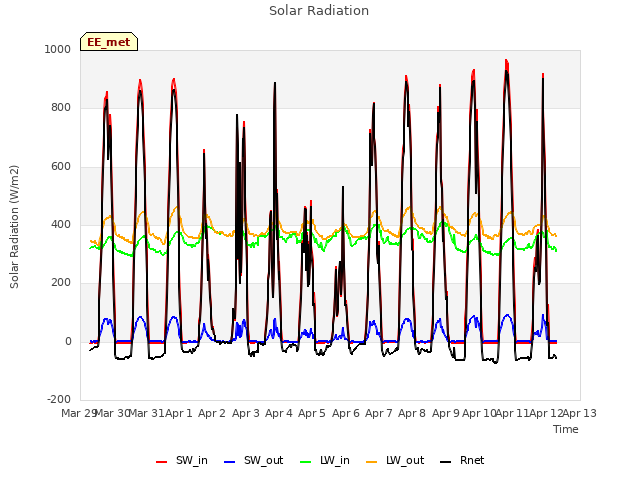The image size is (640, 480).
Task: Click the red SW_in legend color marker
Action: pos(162,462)
